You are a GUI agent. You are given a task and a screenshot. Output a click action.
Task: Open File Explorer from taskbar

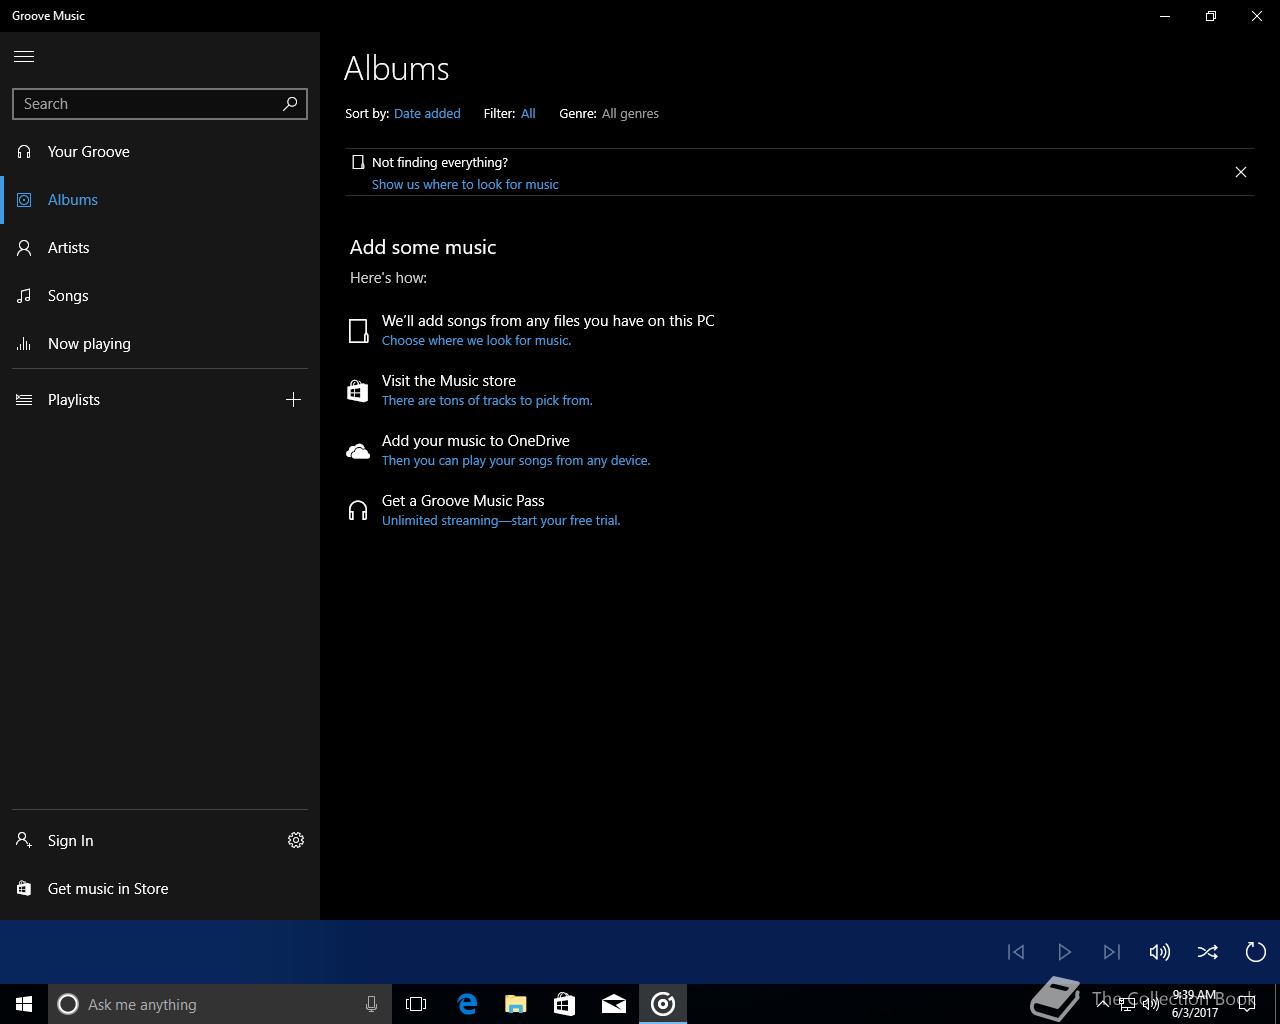click(516, 1004)
